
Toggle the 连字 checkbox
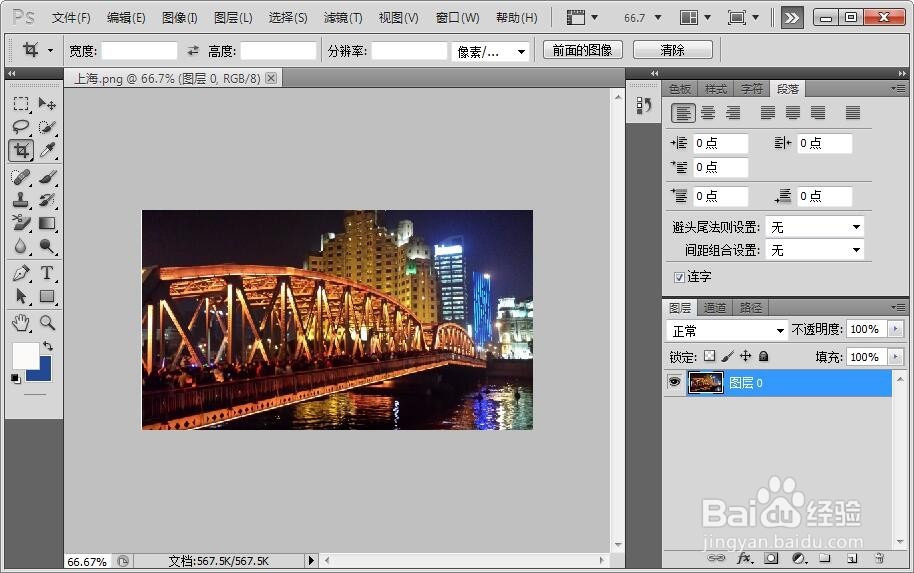click(679, 277)
